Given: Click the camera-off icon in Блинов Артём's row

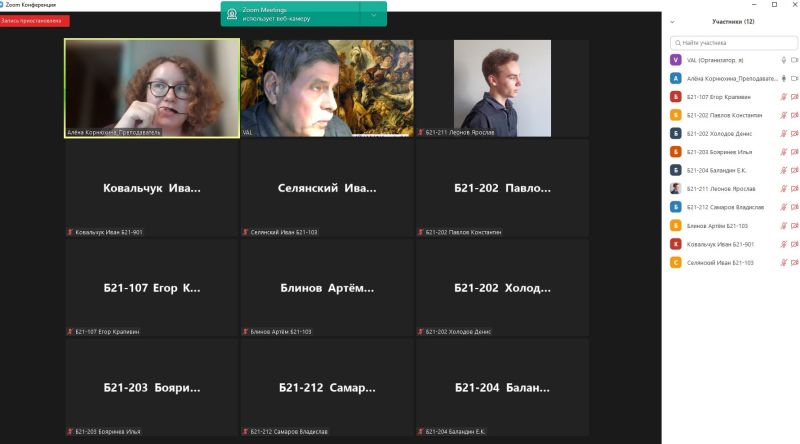Looking at the screenshot, I should click(794, 226).
